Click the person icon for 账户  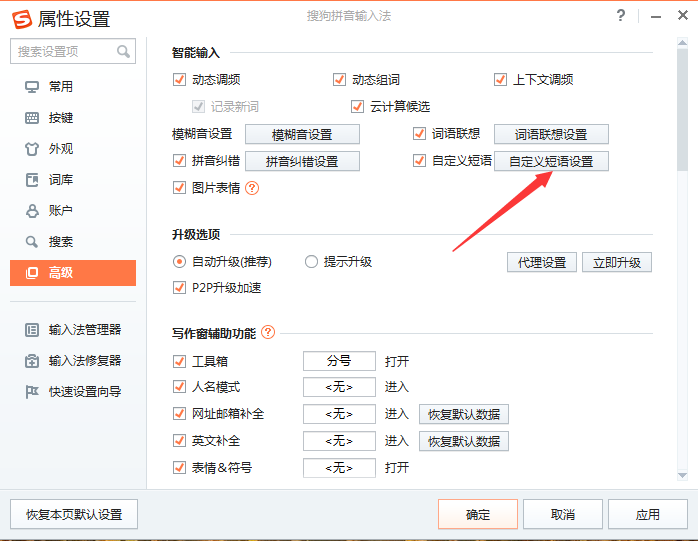pyautogui.click(x=32, y=211)
